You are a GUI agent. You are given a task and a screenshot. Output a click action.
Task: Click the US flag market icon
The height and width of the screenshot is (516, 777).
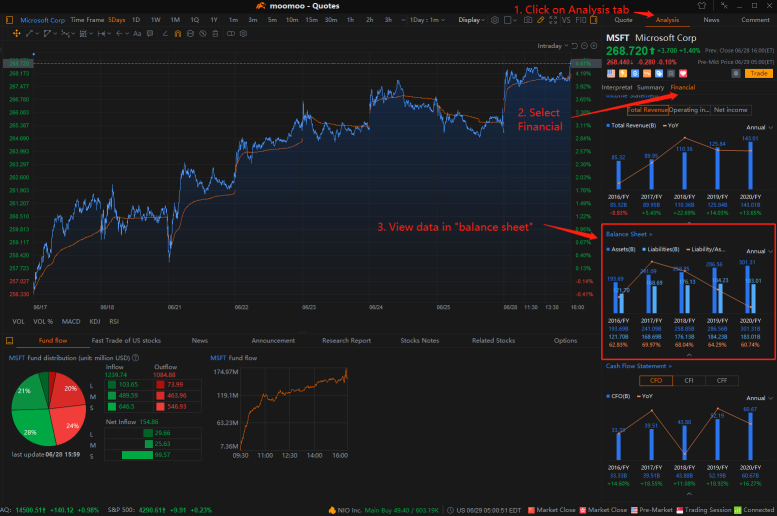coord(611,73)
